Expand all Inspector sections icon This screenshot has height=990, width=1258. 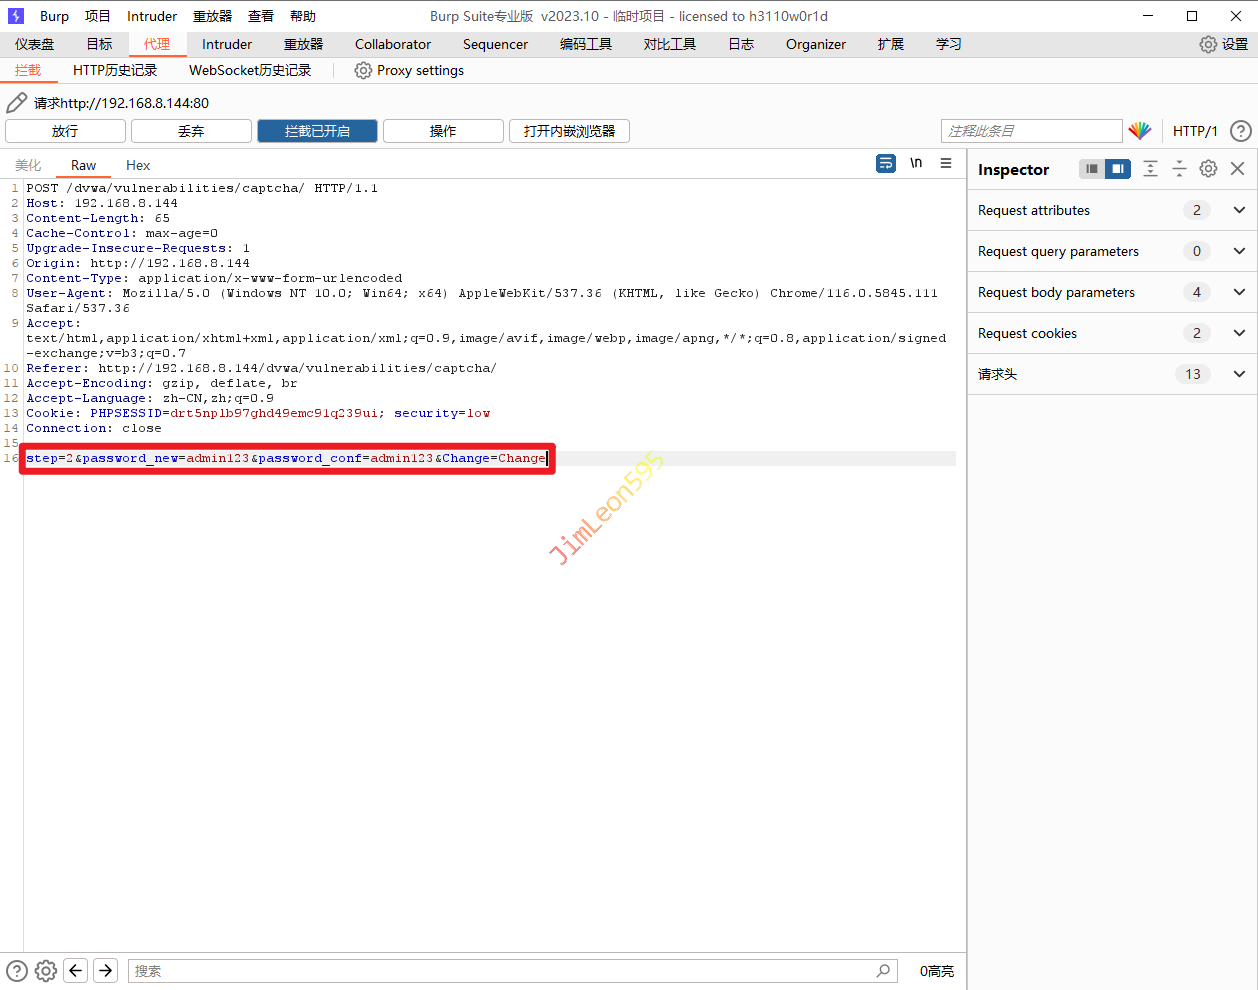[1150, 169]
